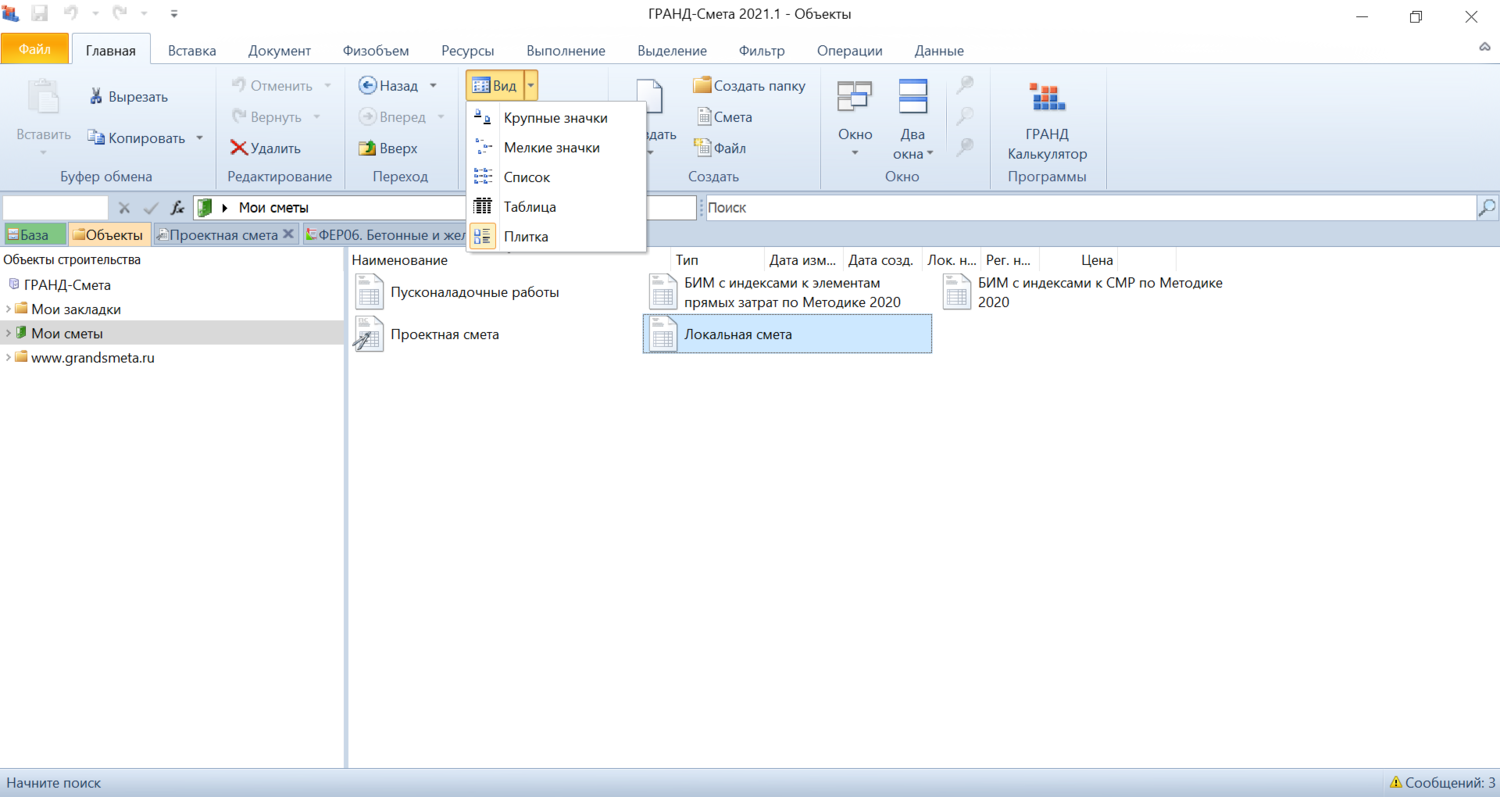The image size is (1500, 797).
Task: Open the Вид dropdown arrow
Action: pos(531,86)
